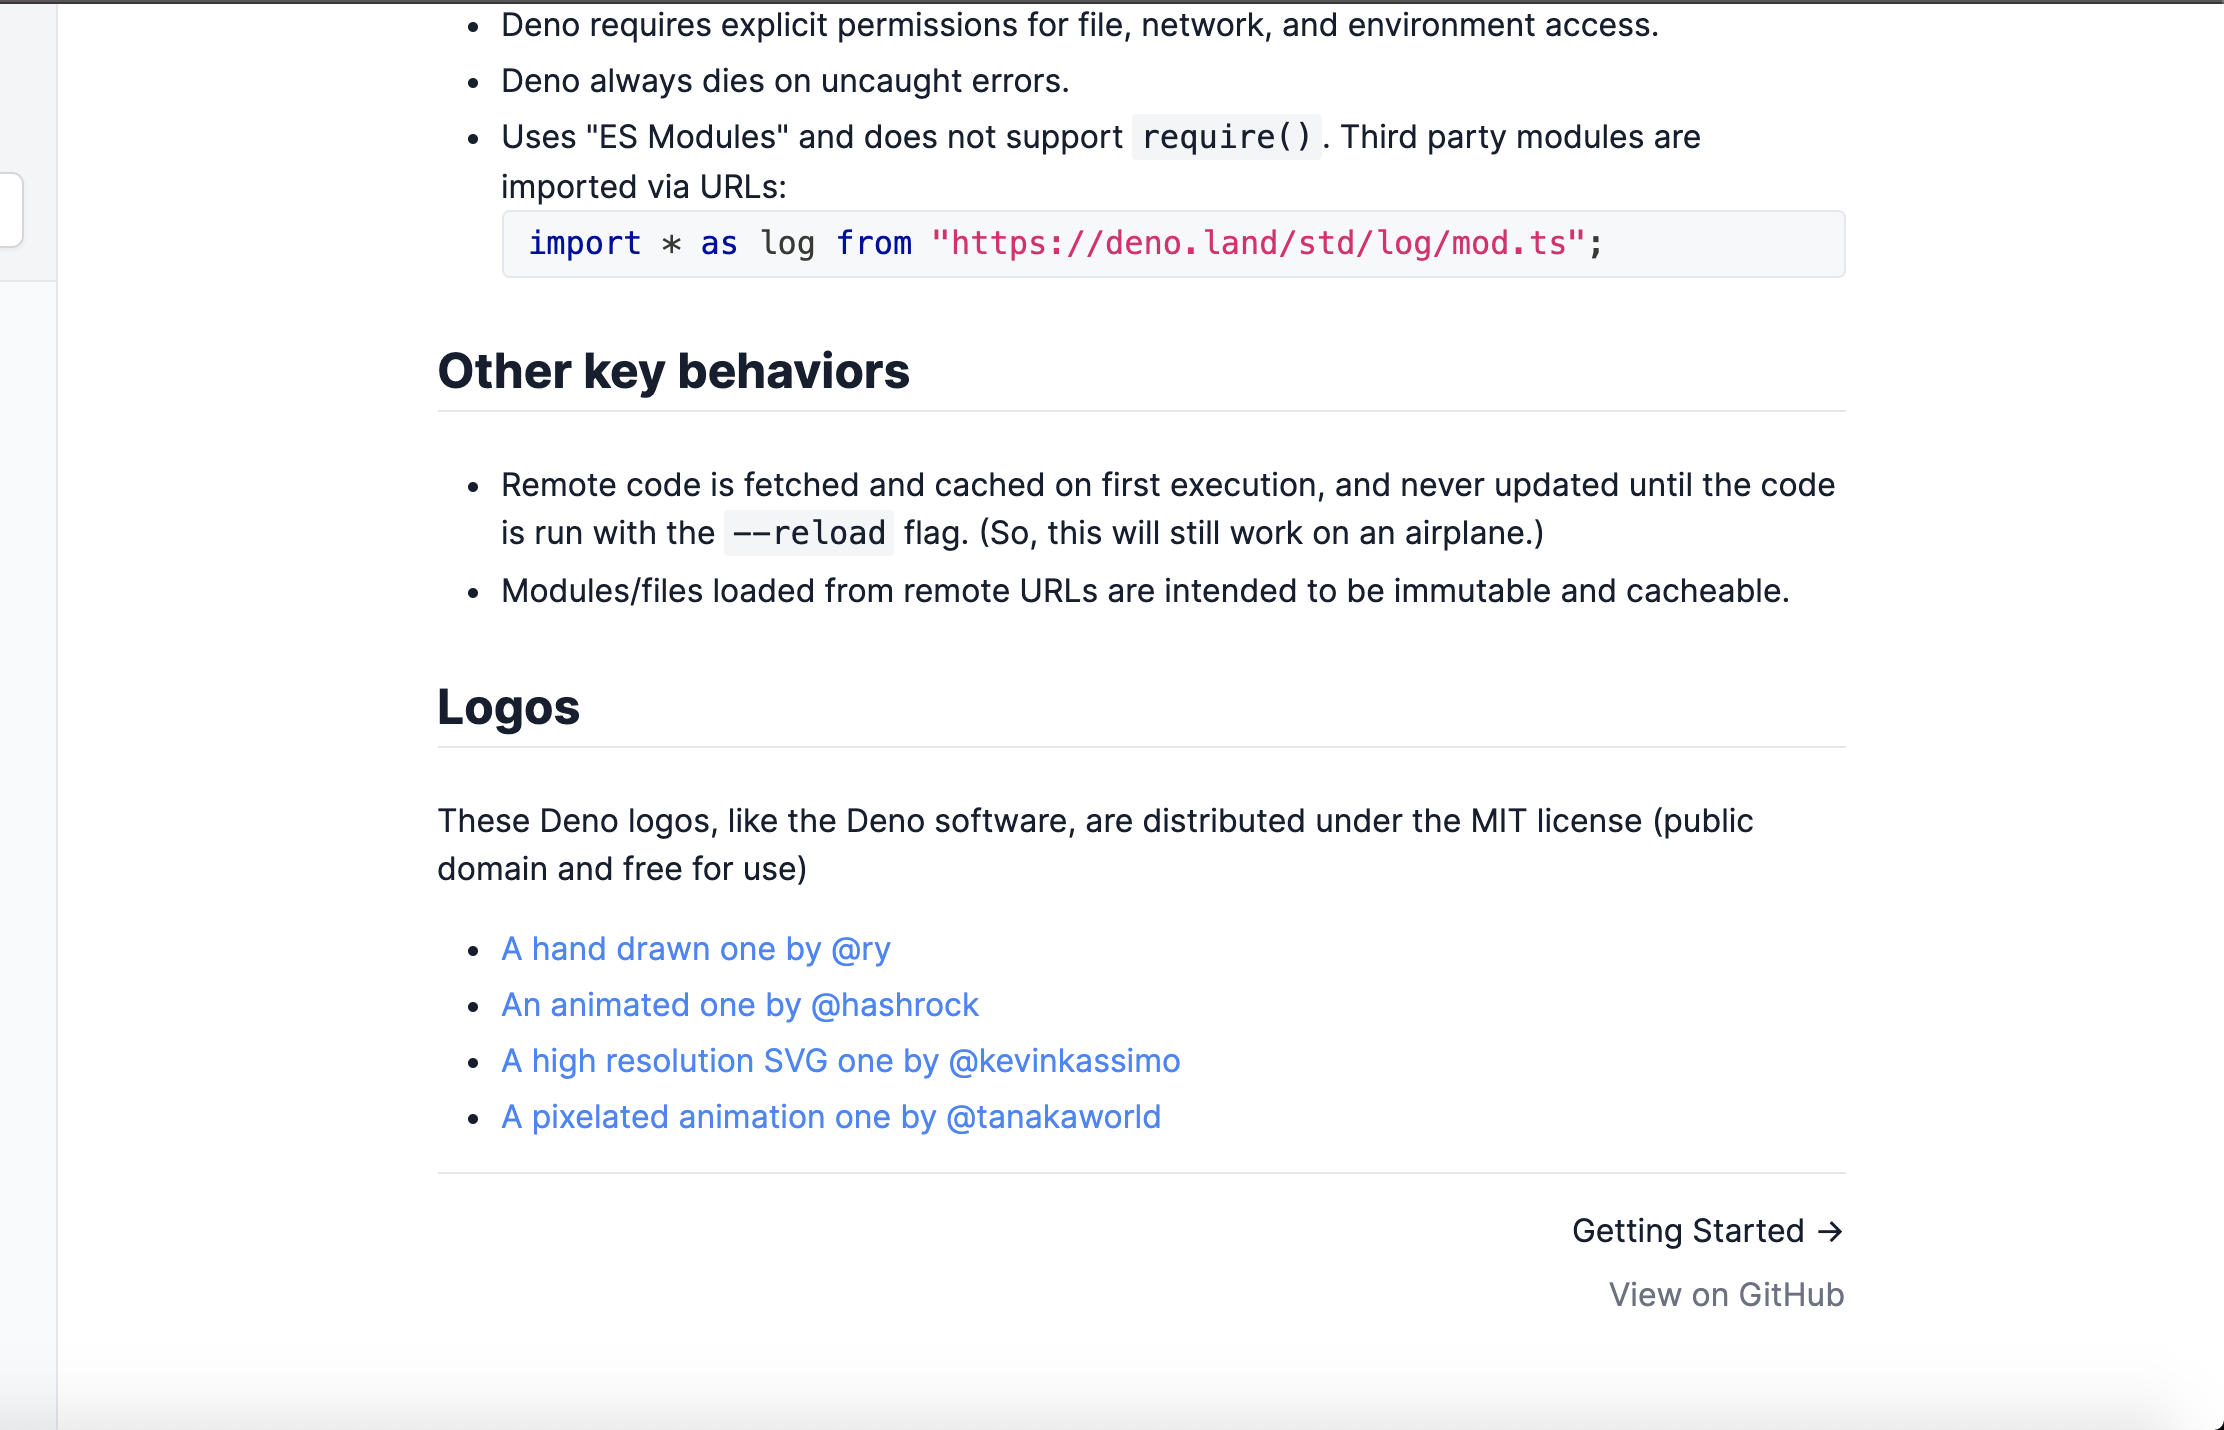The image size is (2224, 1430).
Task: Click the MIT license paragraph text
Action: (1094, 821)
